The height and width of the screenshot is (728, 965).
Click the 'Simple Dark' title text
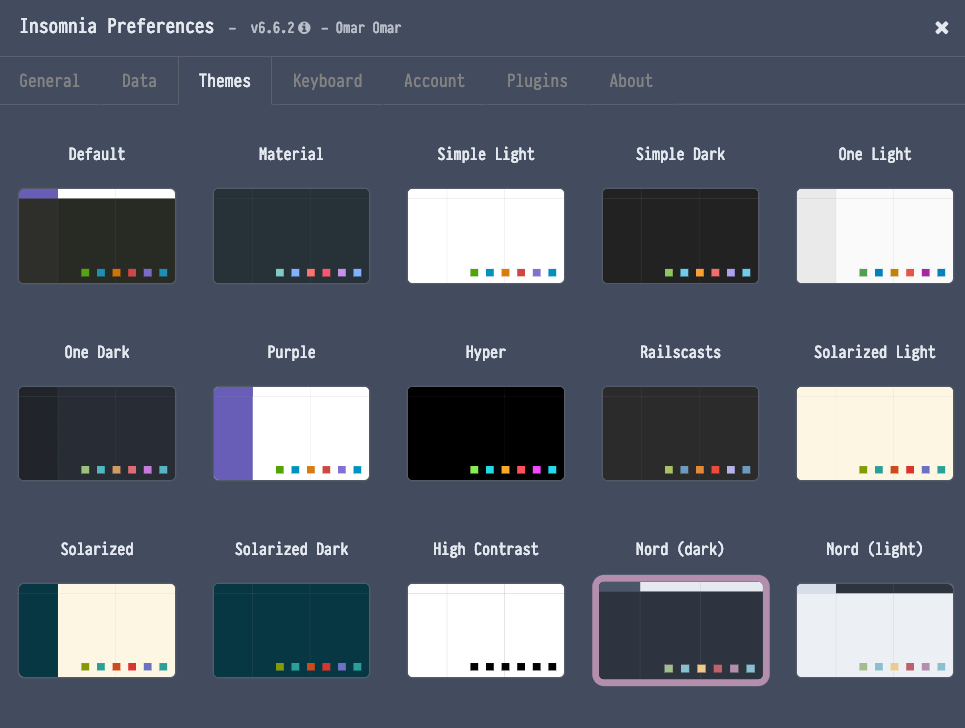coord(680,154)
